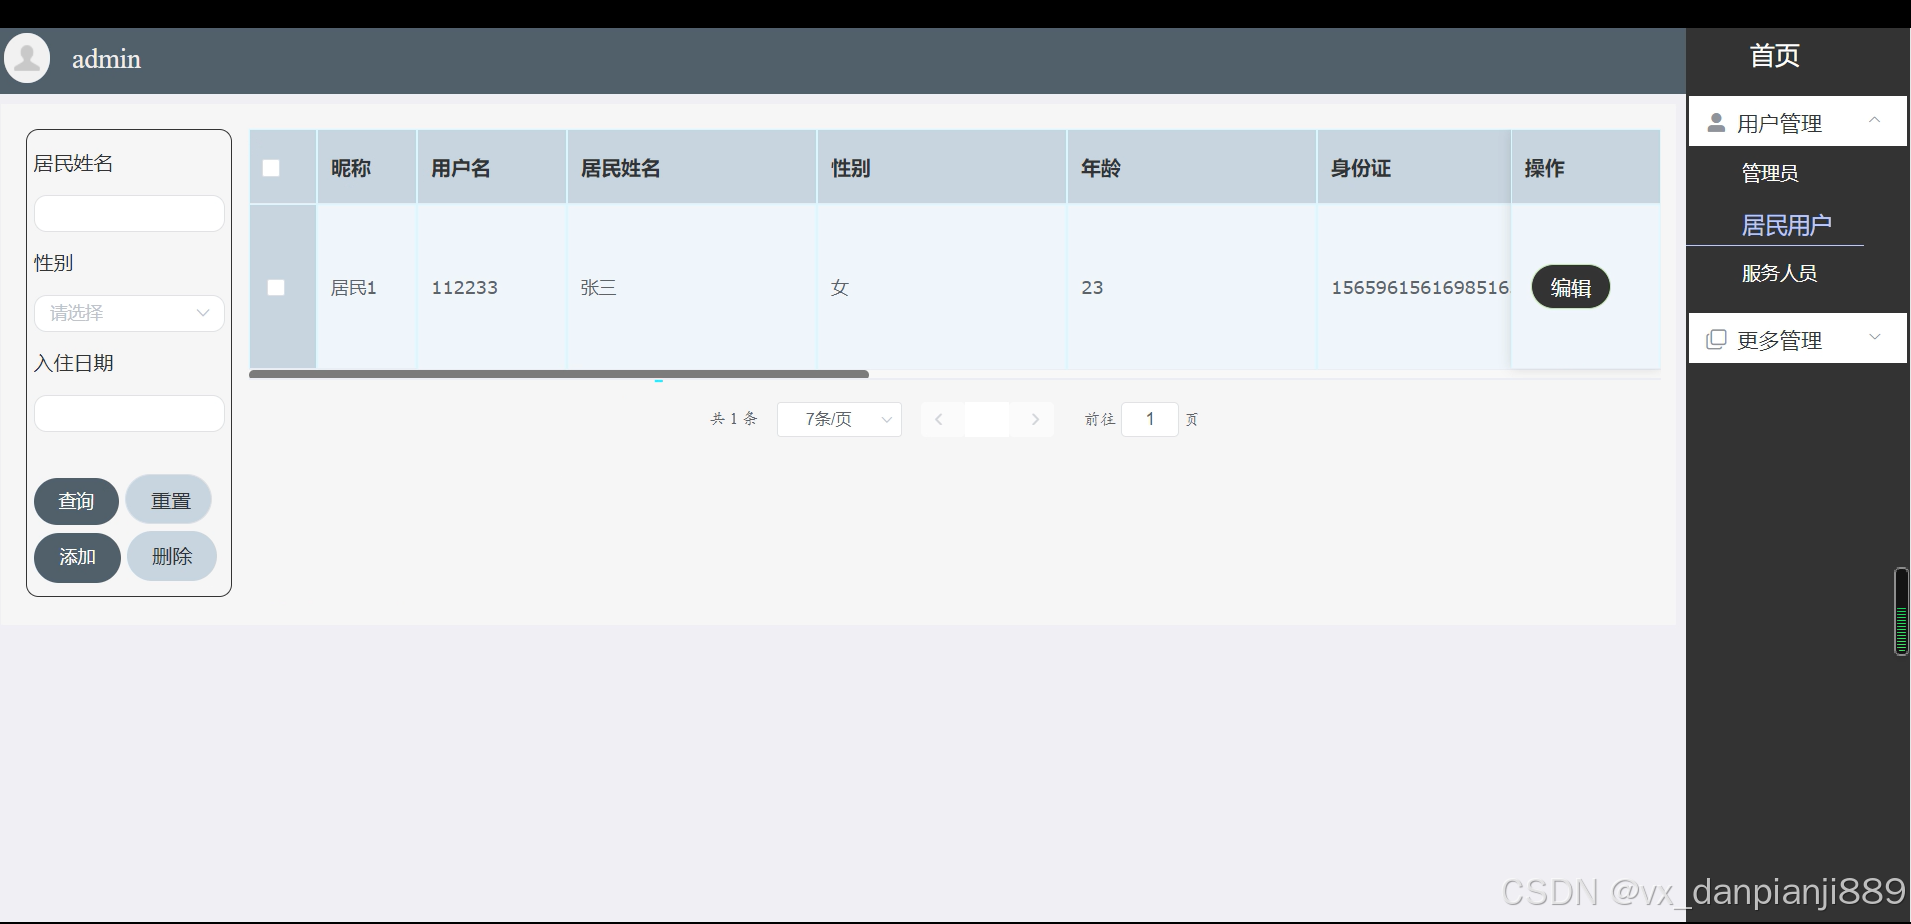Click the 查询 button
Viewport: 1911px width, 924px height.
76,501
